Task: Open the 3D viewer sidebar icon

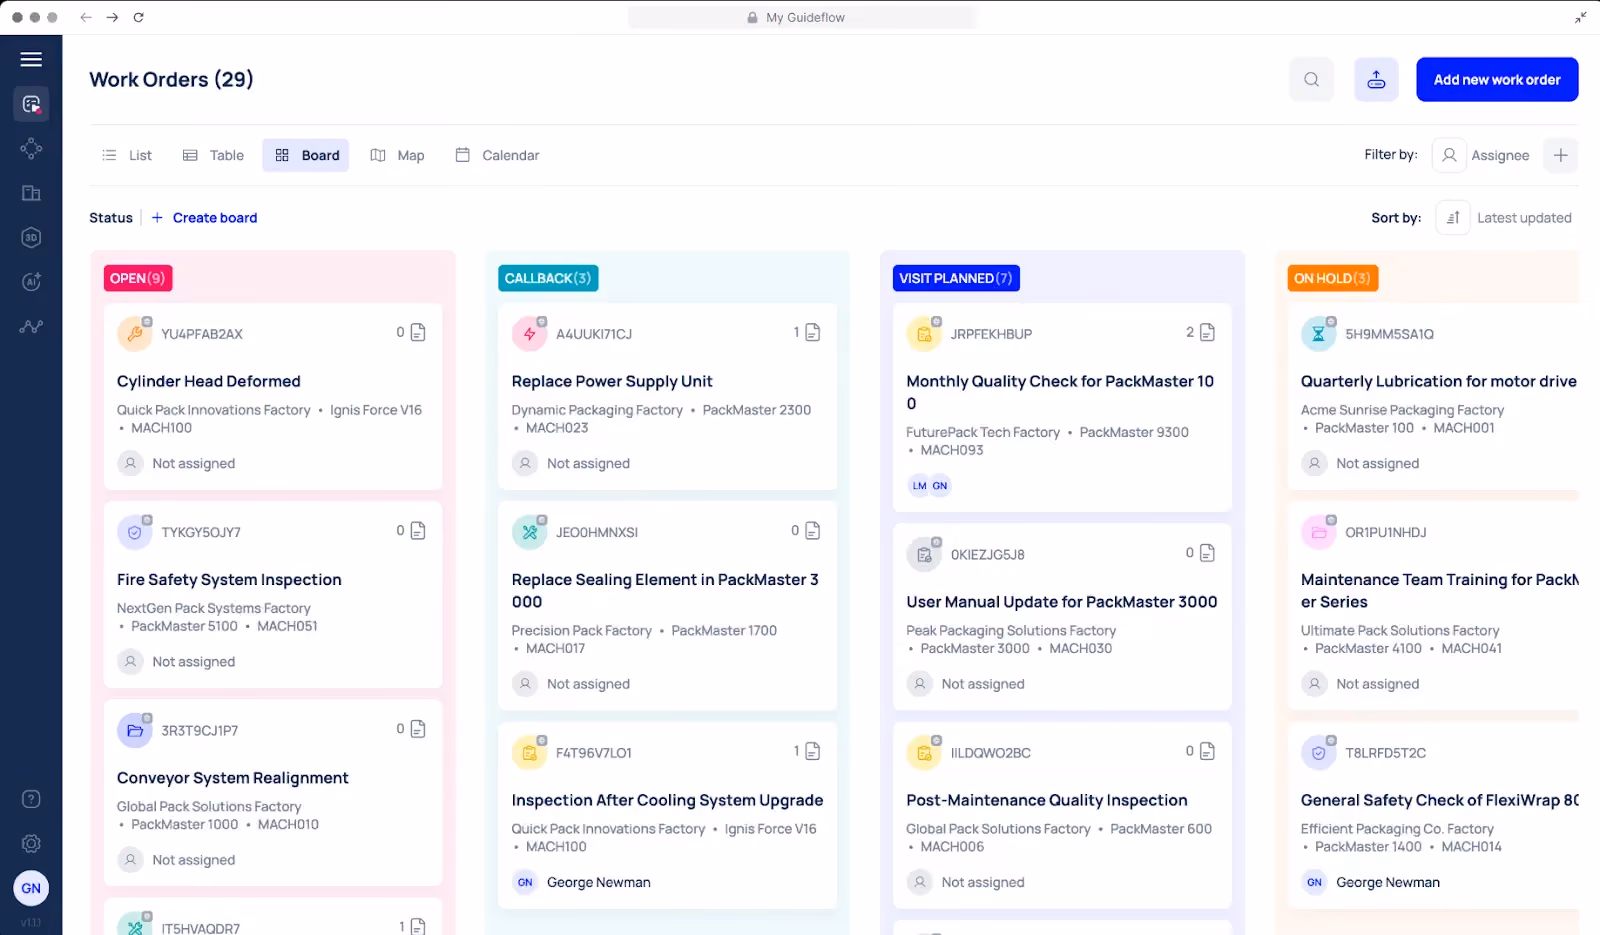Action: point(31,237)
